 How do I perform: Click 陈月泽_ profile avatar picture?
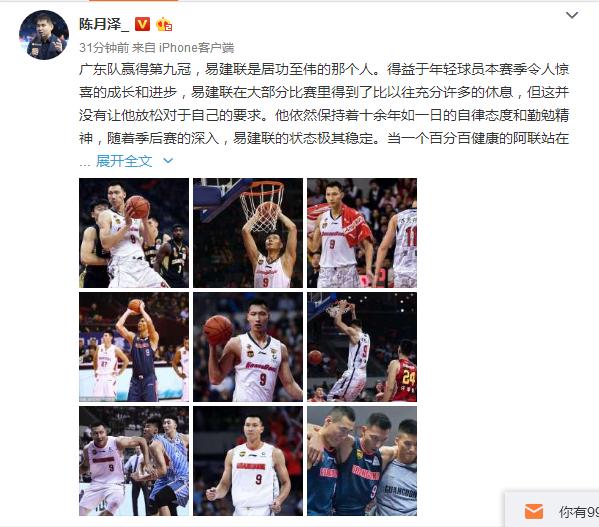(x=44, y=35)
